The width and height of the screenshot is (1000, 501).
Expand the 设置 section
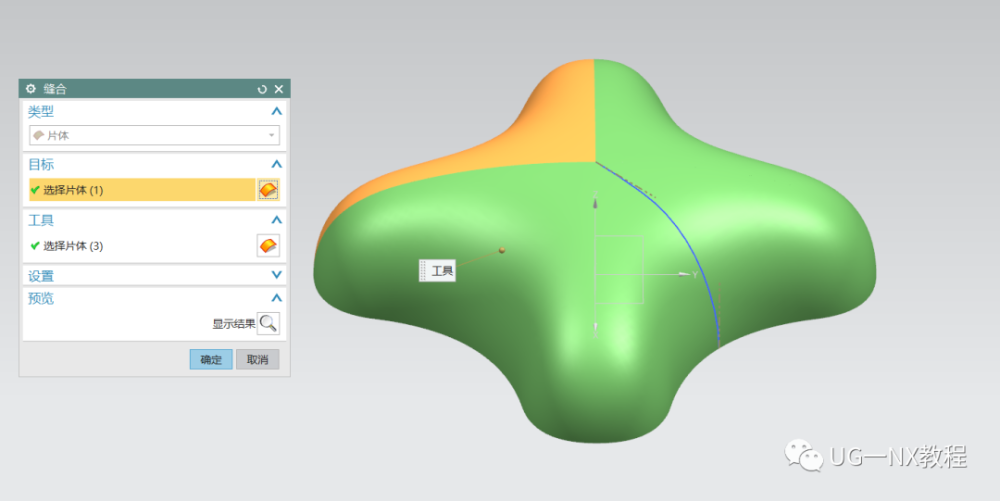pos(276,275)
